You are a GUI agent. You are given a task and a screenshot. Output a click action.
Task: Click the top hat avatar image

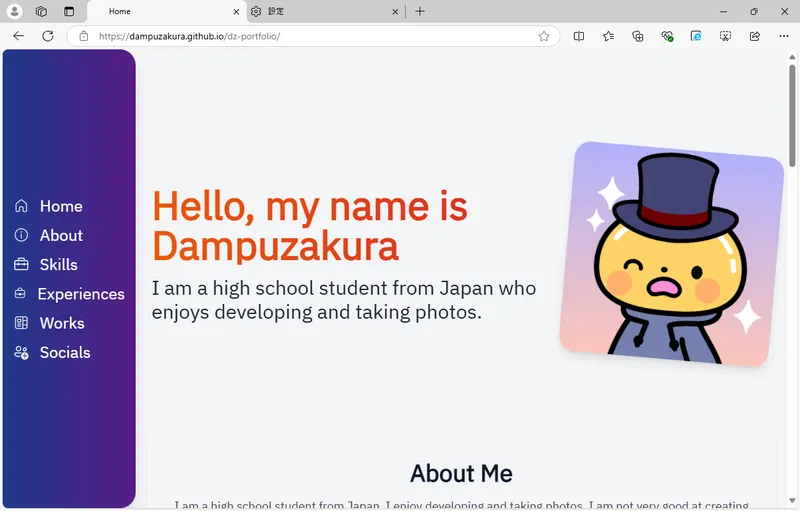pos(671,254)
